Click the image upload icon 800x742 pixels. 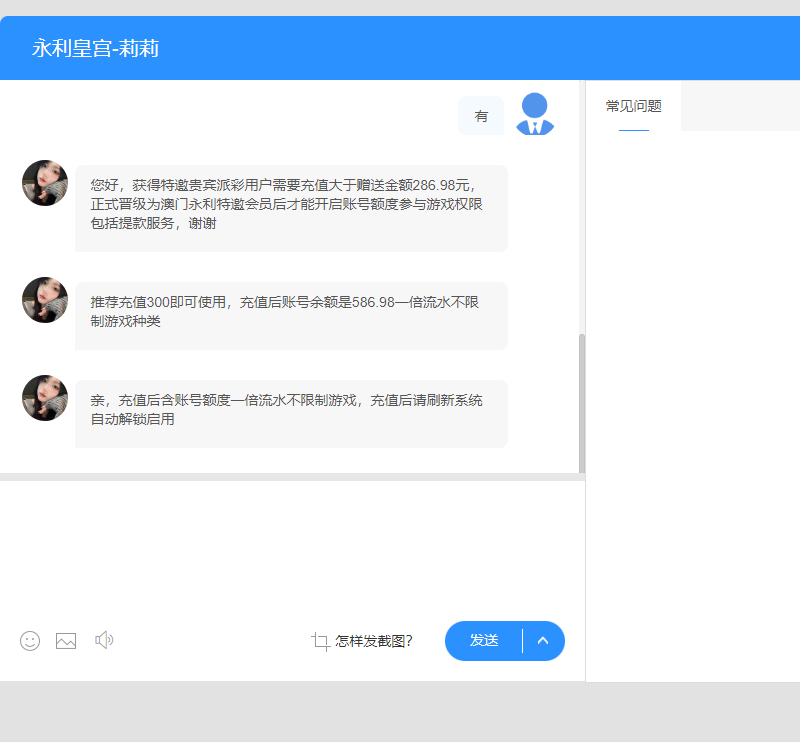click(66, 641)
